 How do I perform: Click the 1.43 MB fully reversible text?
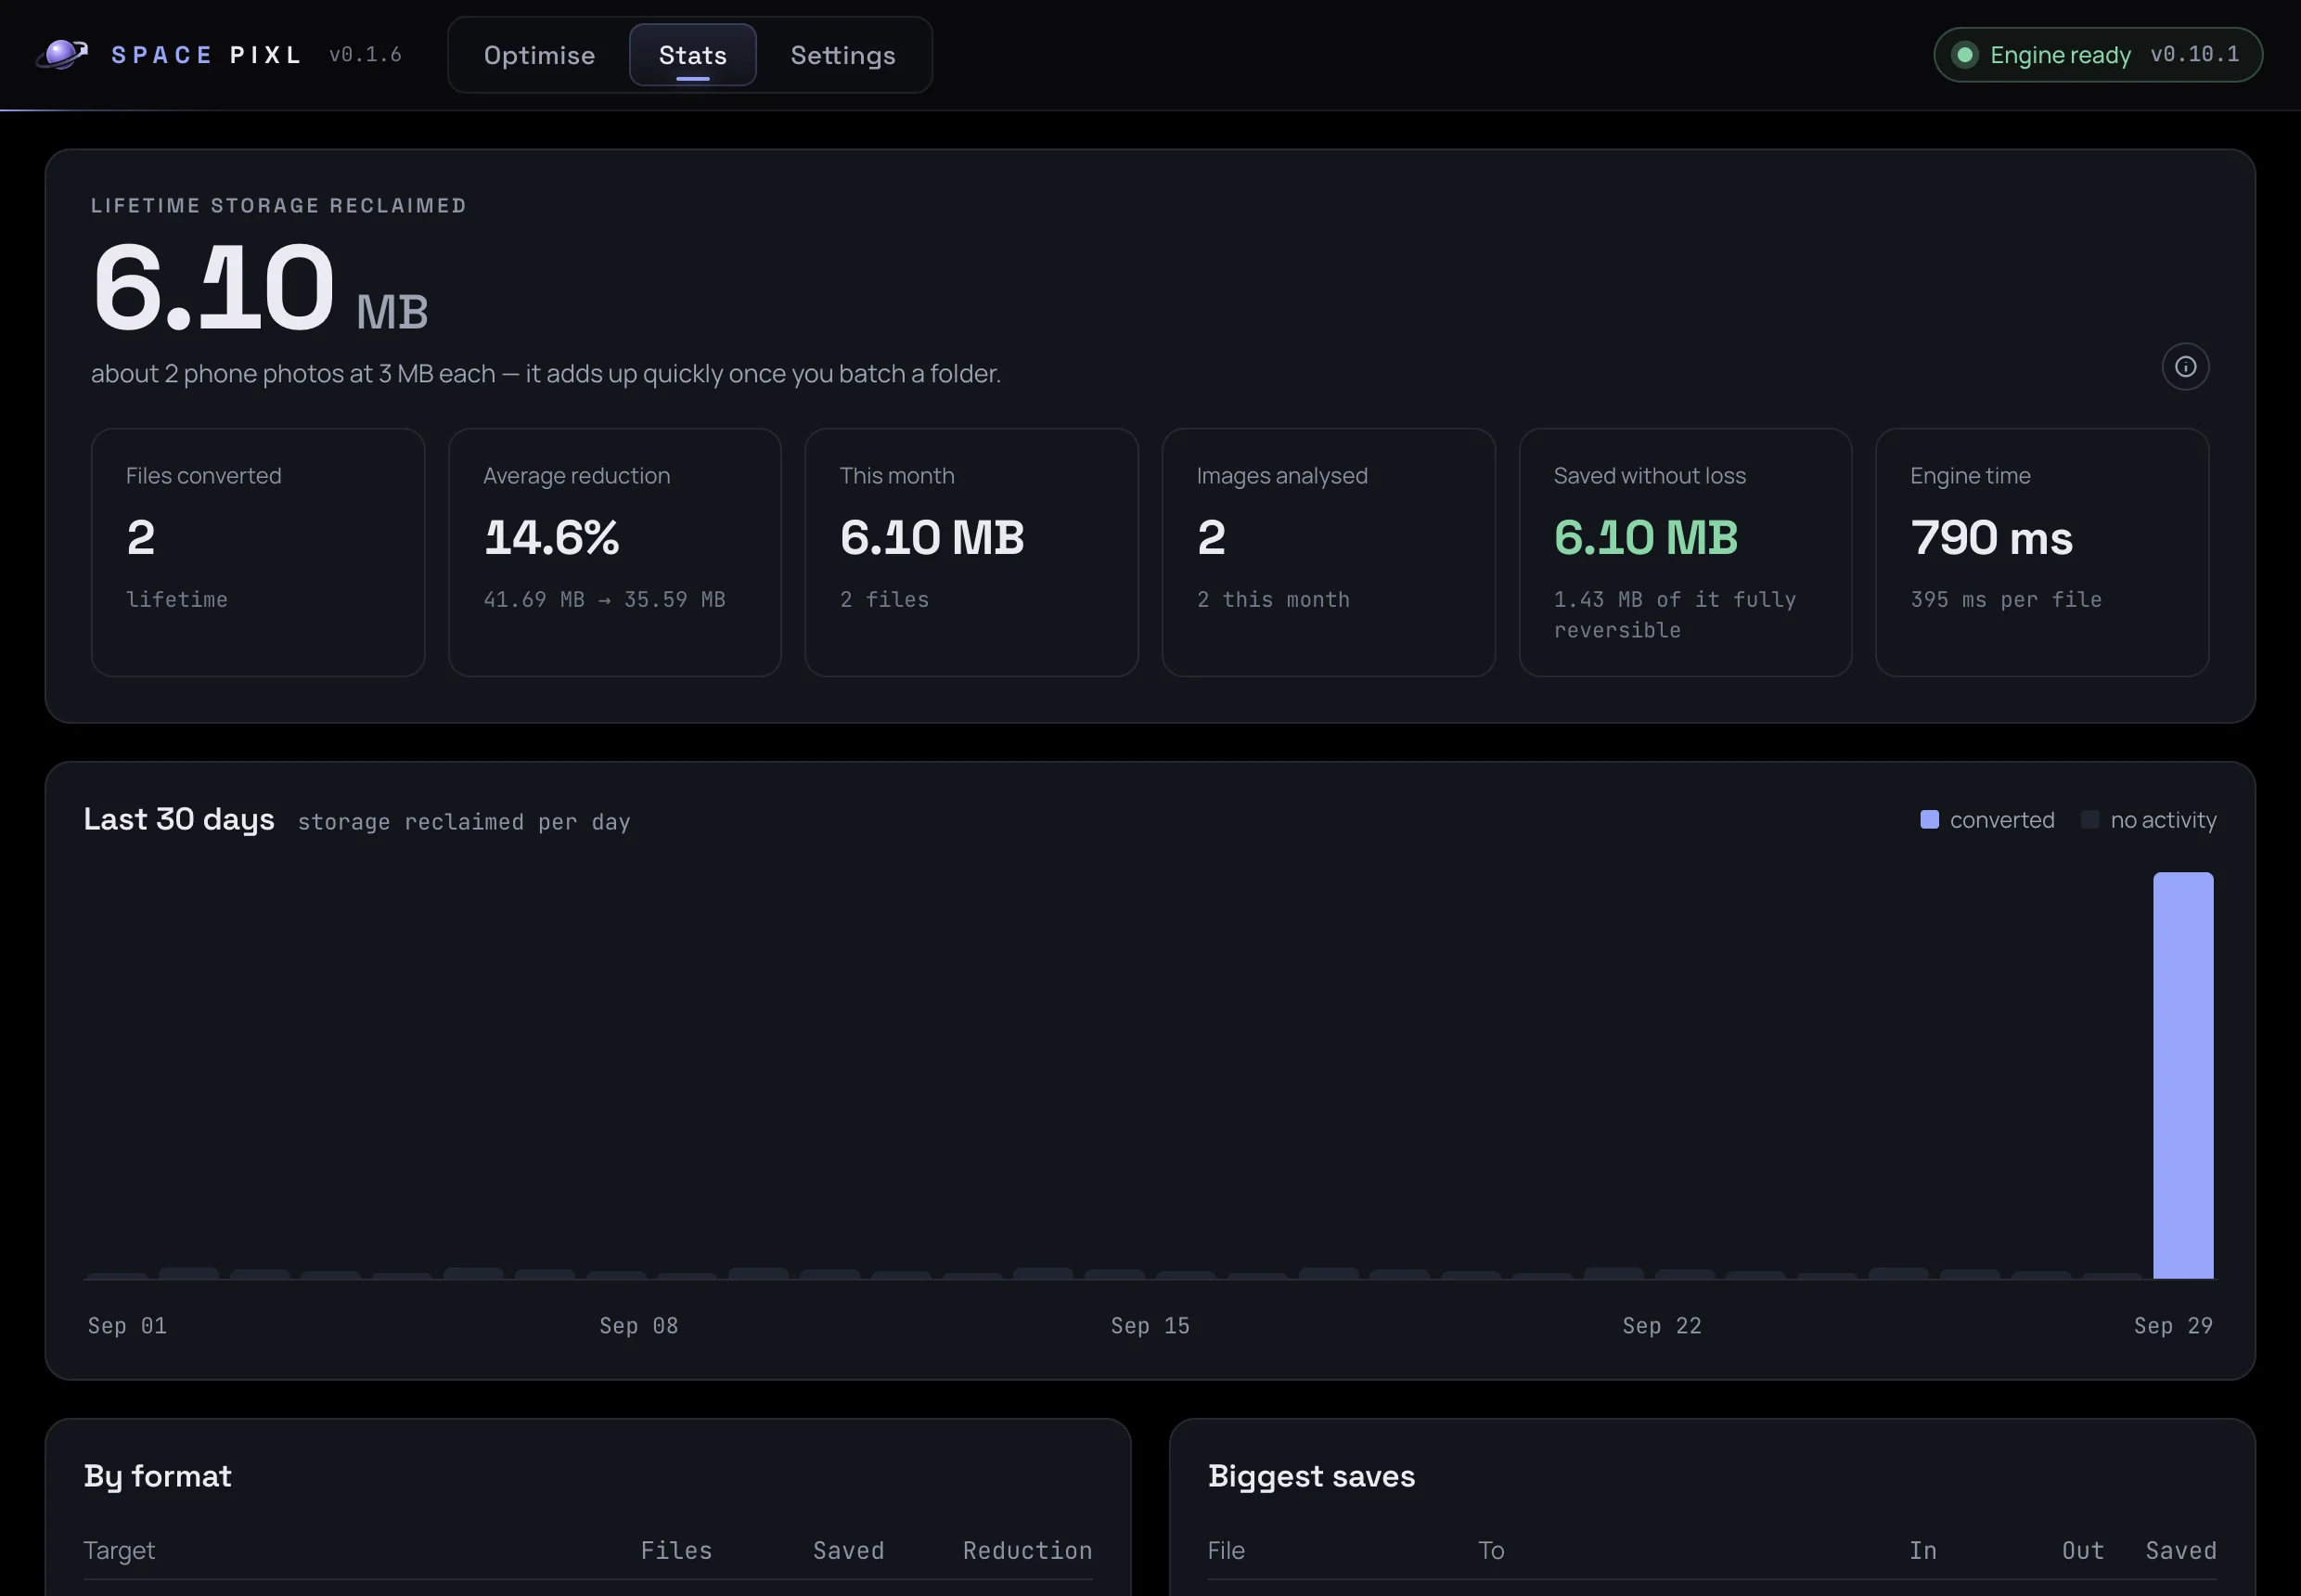pos(1674,615)
